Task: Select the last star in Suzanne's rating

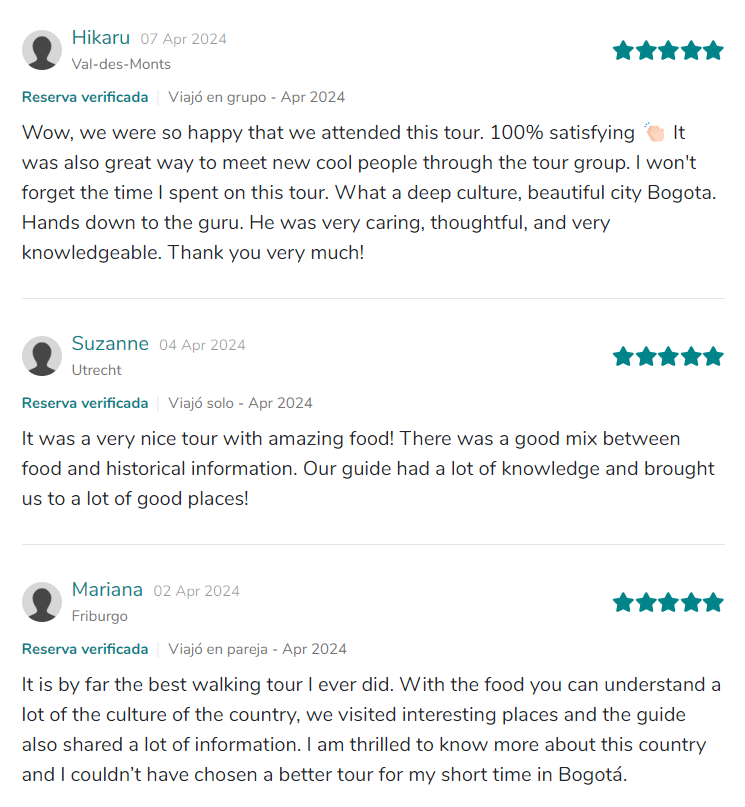Action: 713,355
